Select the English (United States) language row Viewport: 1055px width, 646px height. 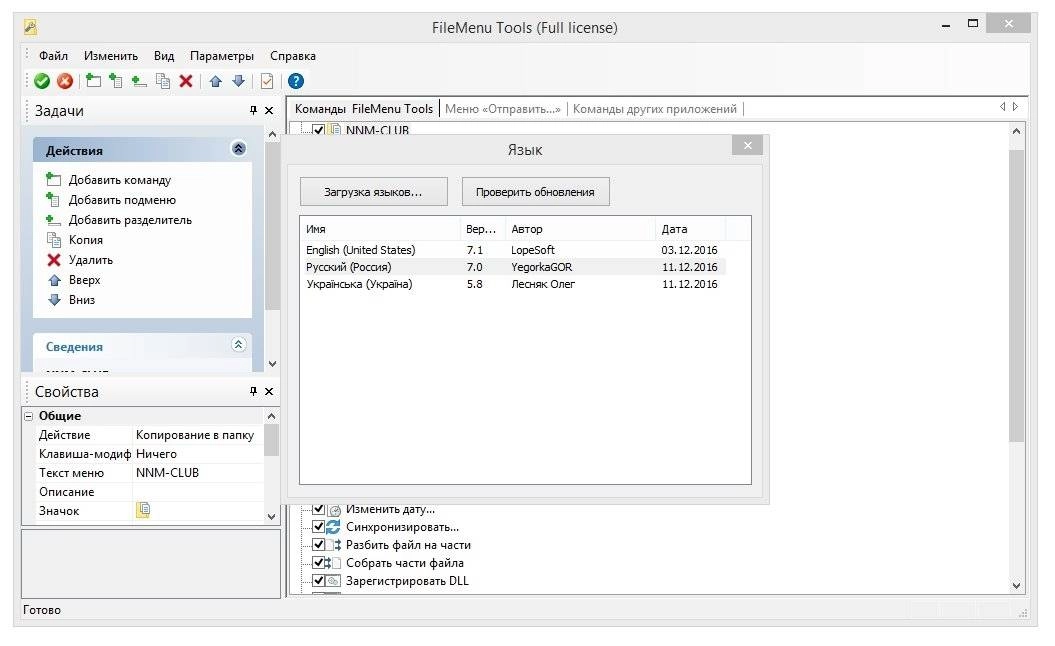click(513, 250)
